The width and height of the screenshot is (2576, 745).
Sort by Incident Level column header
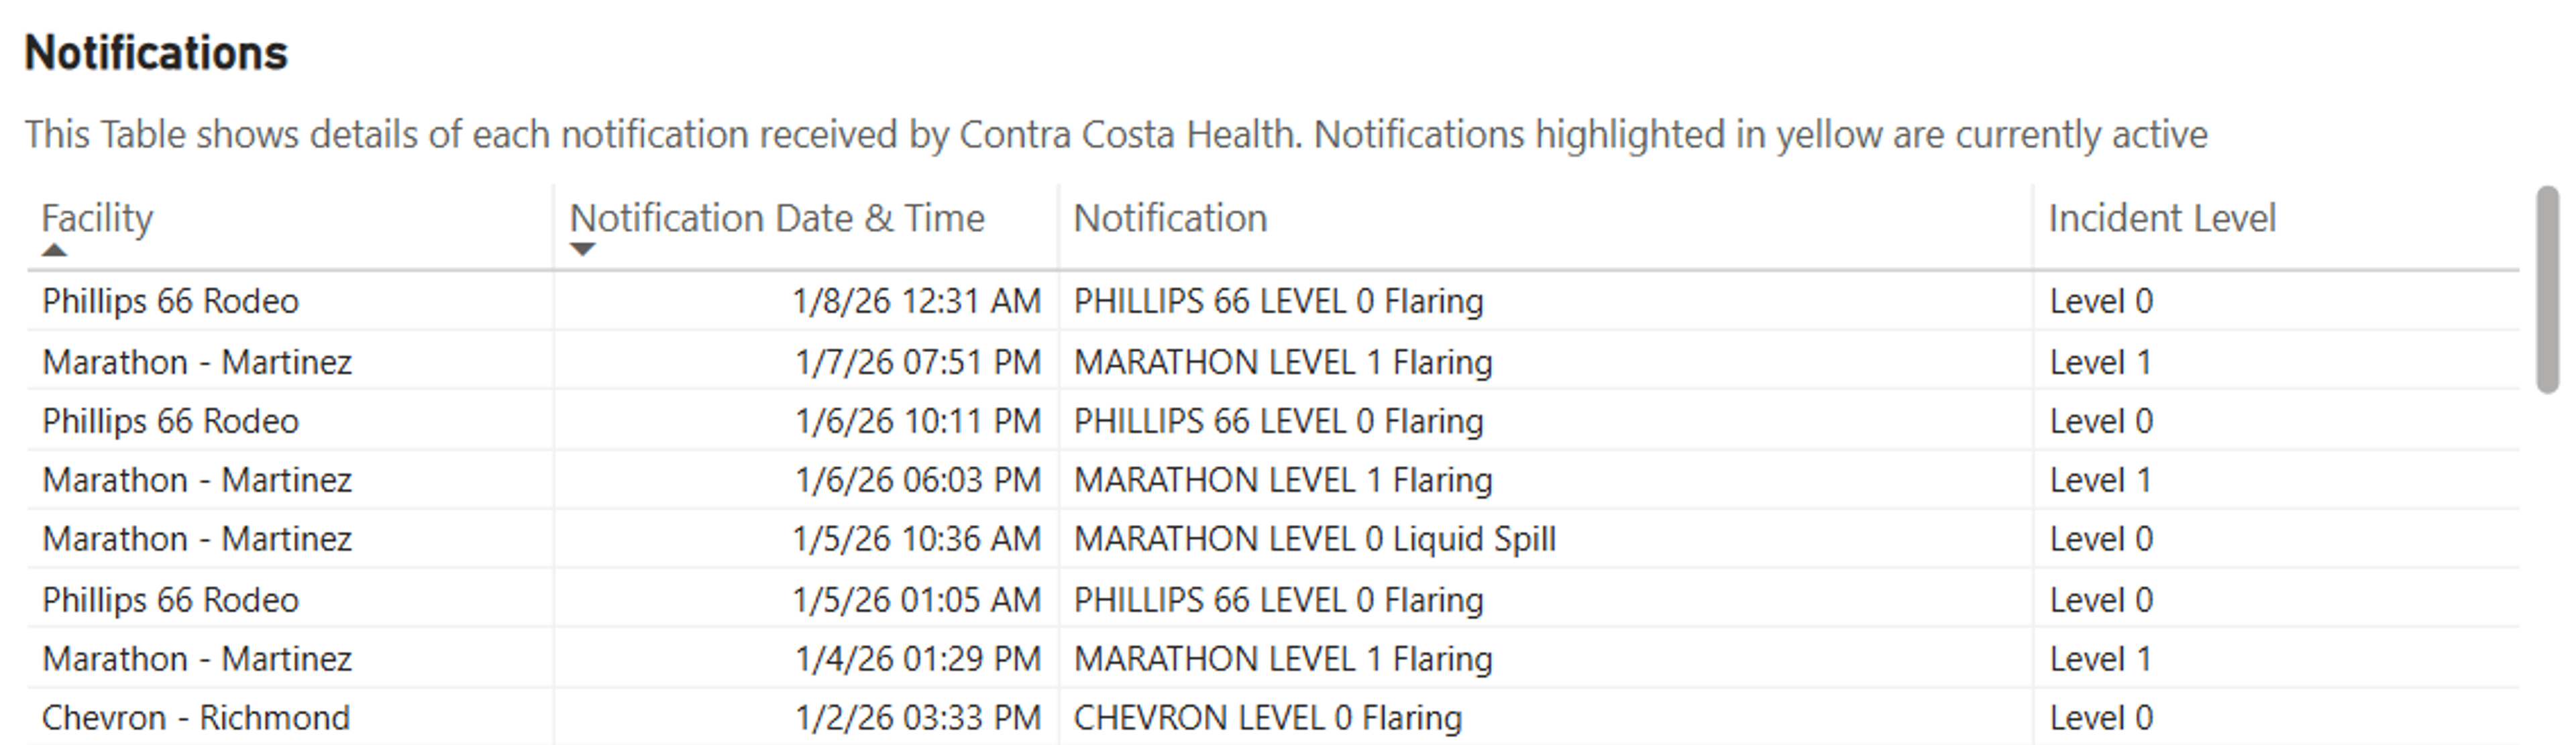point(2162,218)
